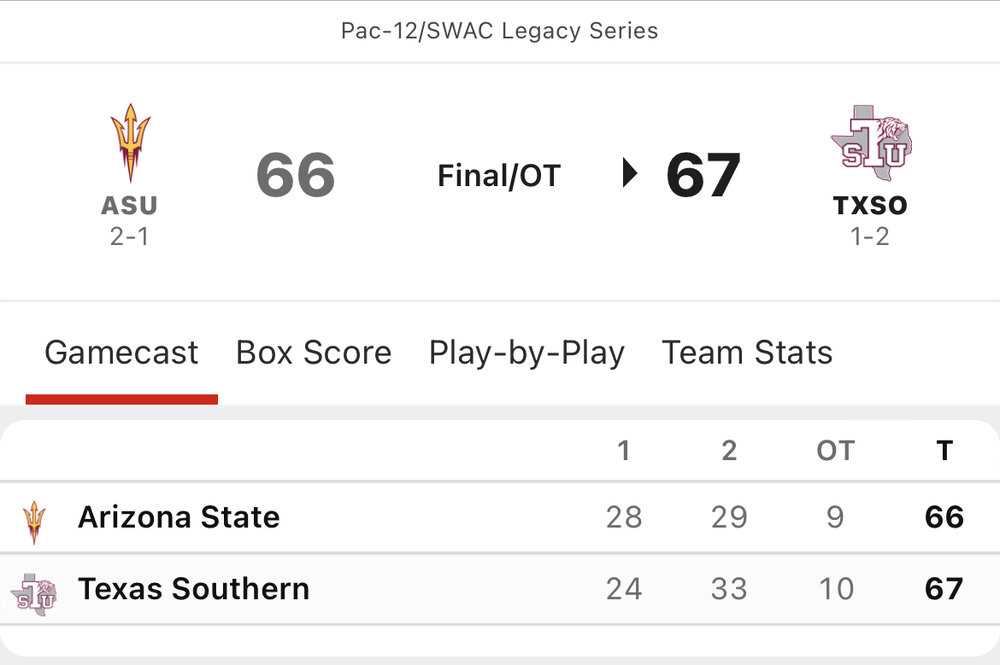Click Texas Southern's 10 overtime points
This screenshot has width=1000, height=665.
(835, 589)
